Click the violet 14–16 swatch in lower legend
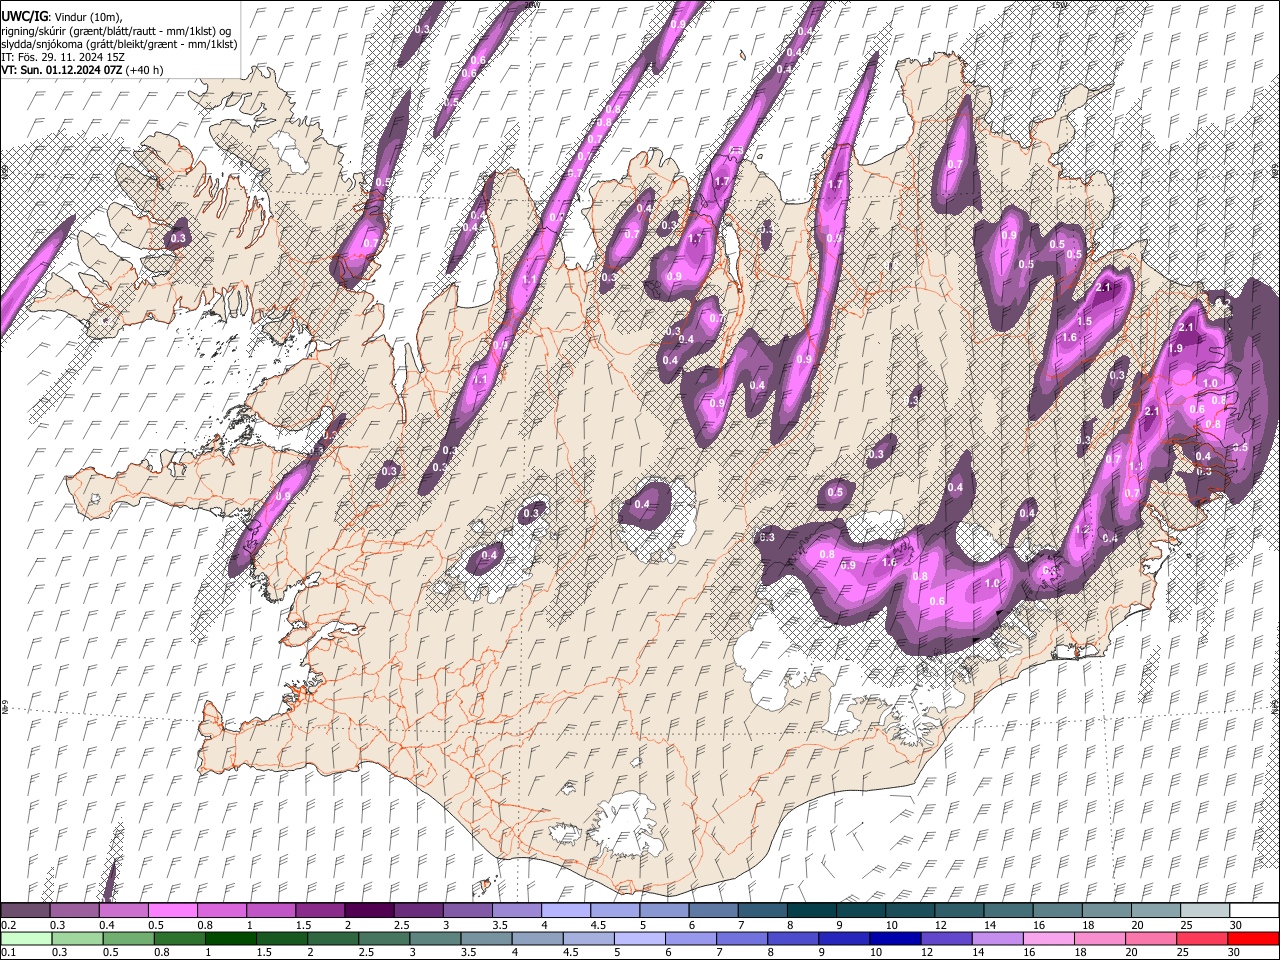Image resolution: width=1280 pixels, height=960 pixels. (997, 938)
